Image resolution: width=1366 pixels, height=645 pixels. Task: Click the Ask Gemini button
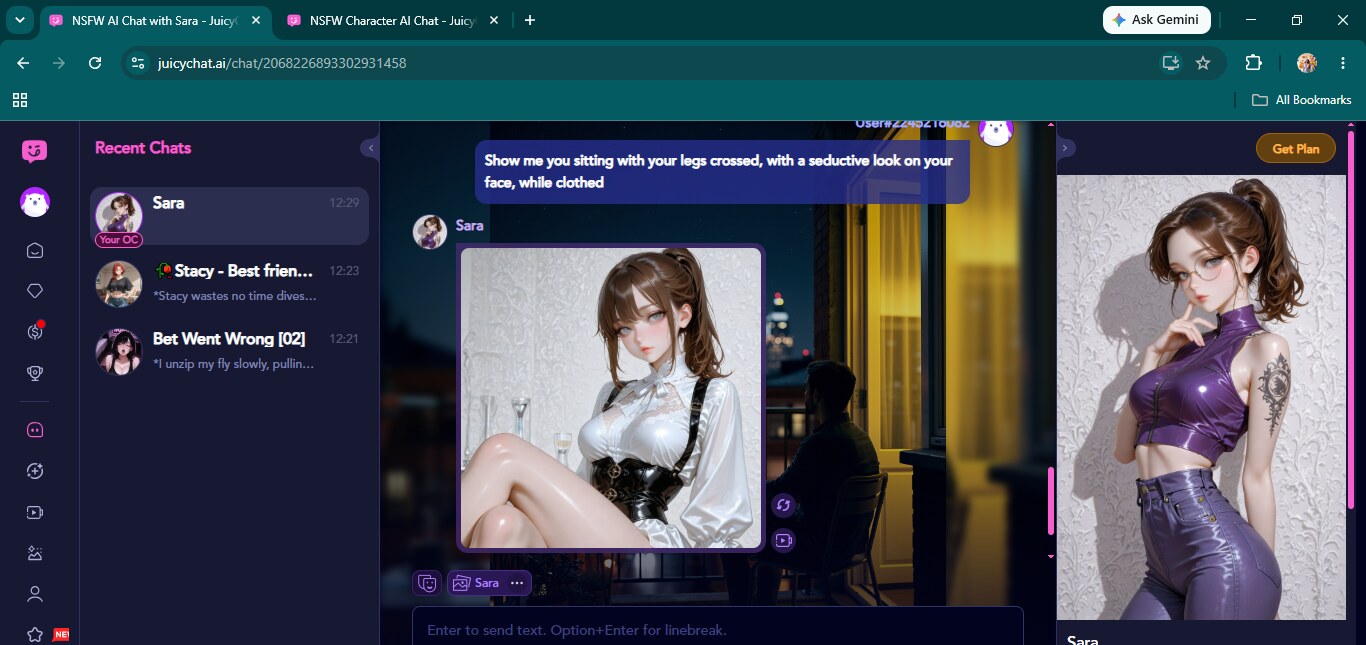1156,20
